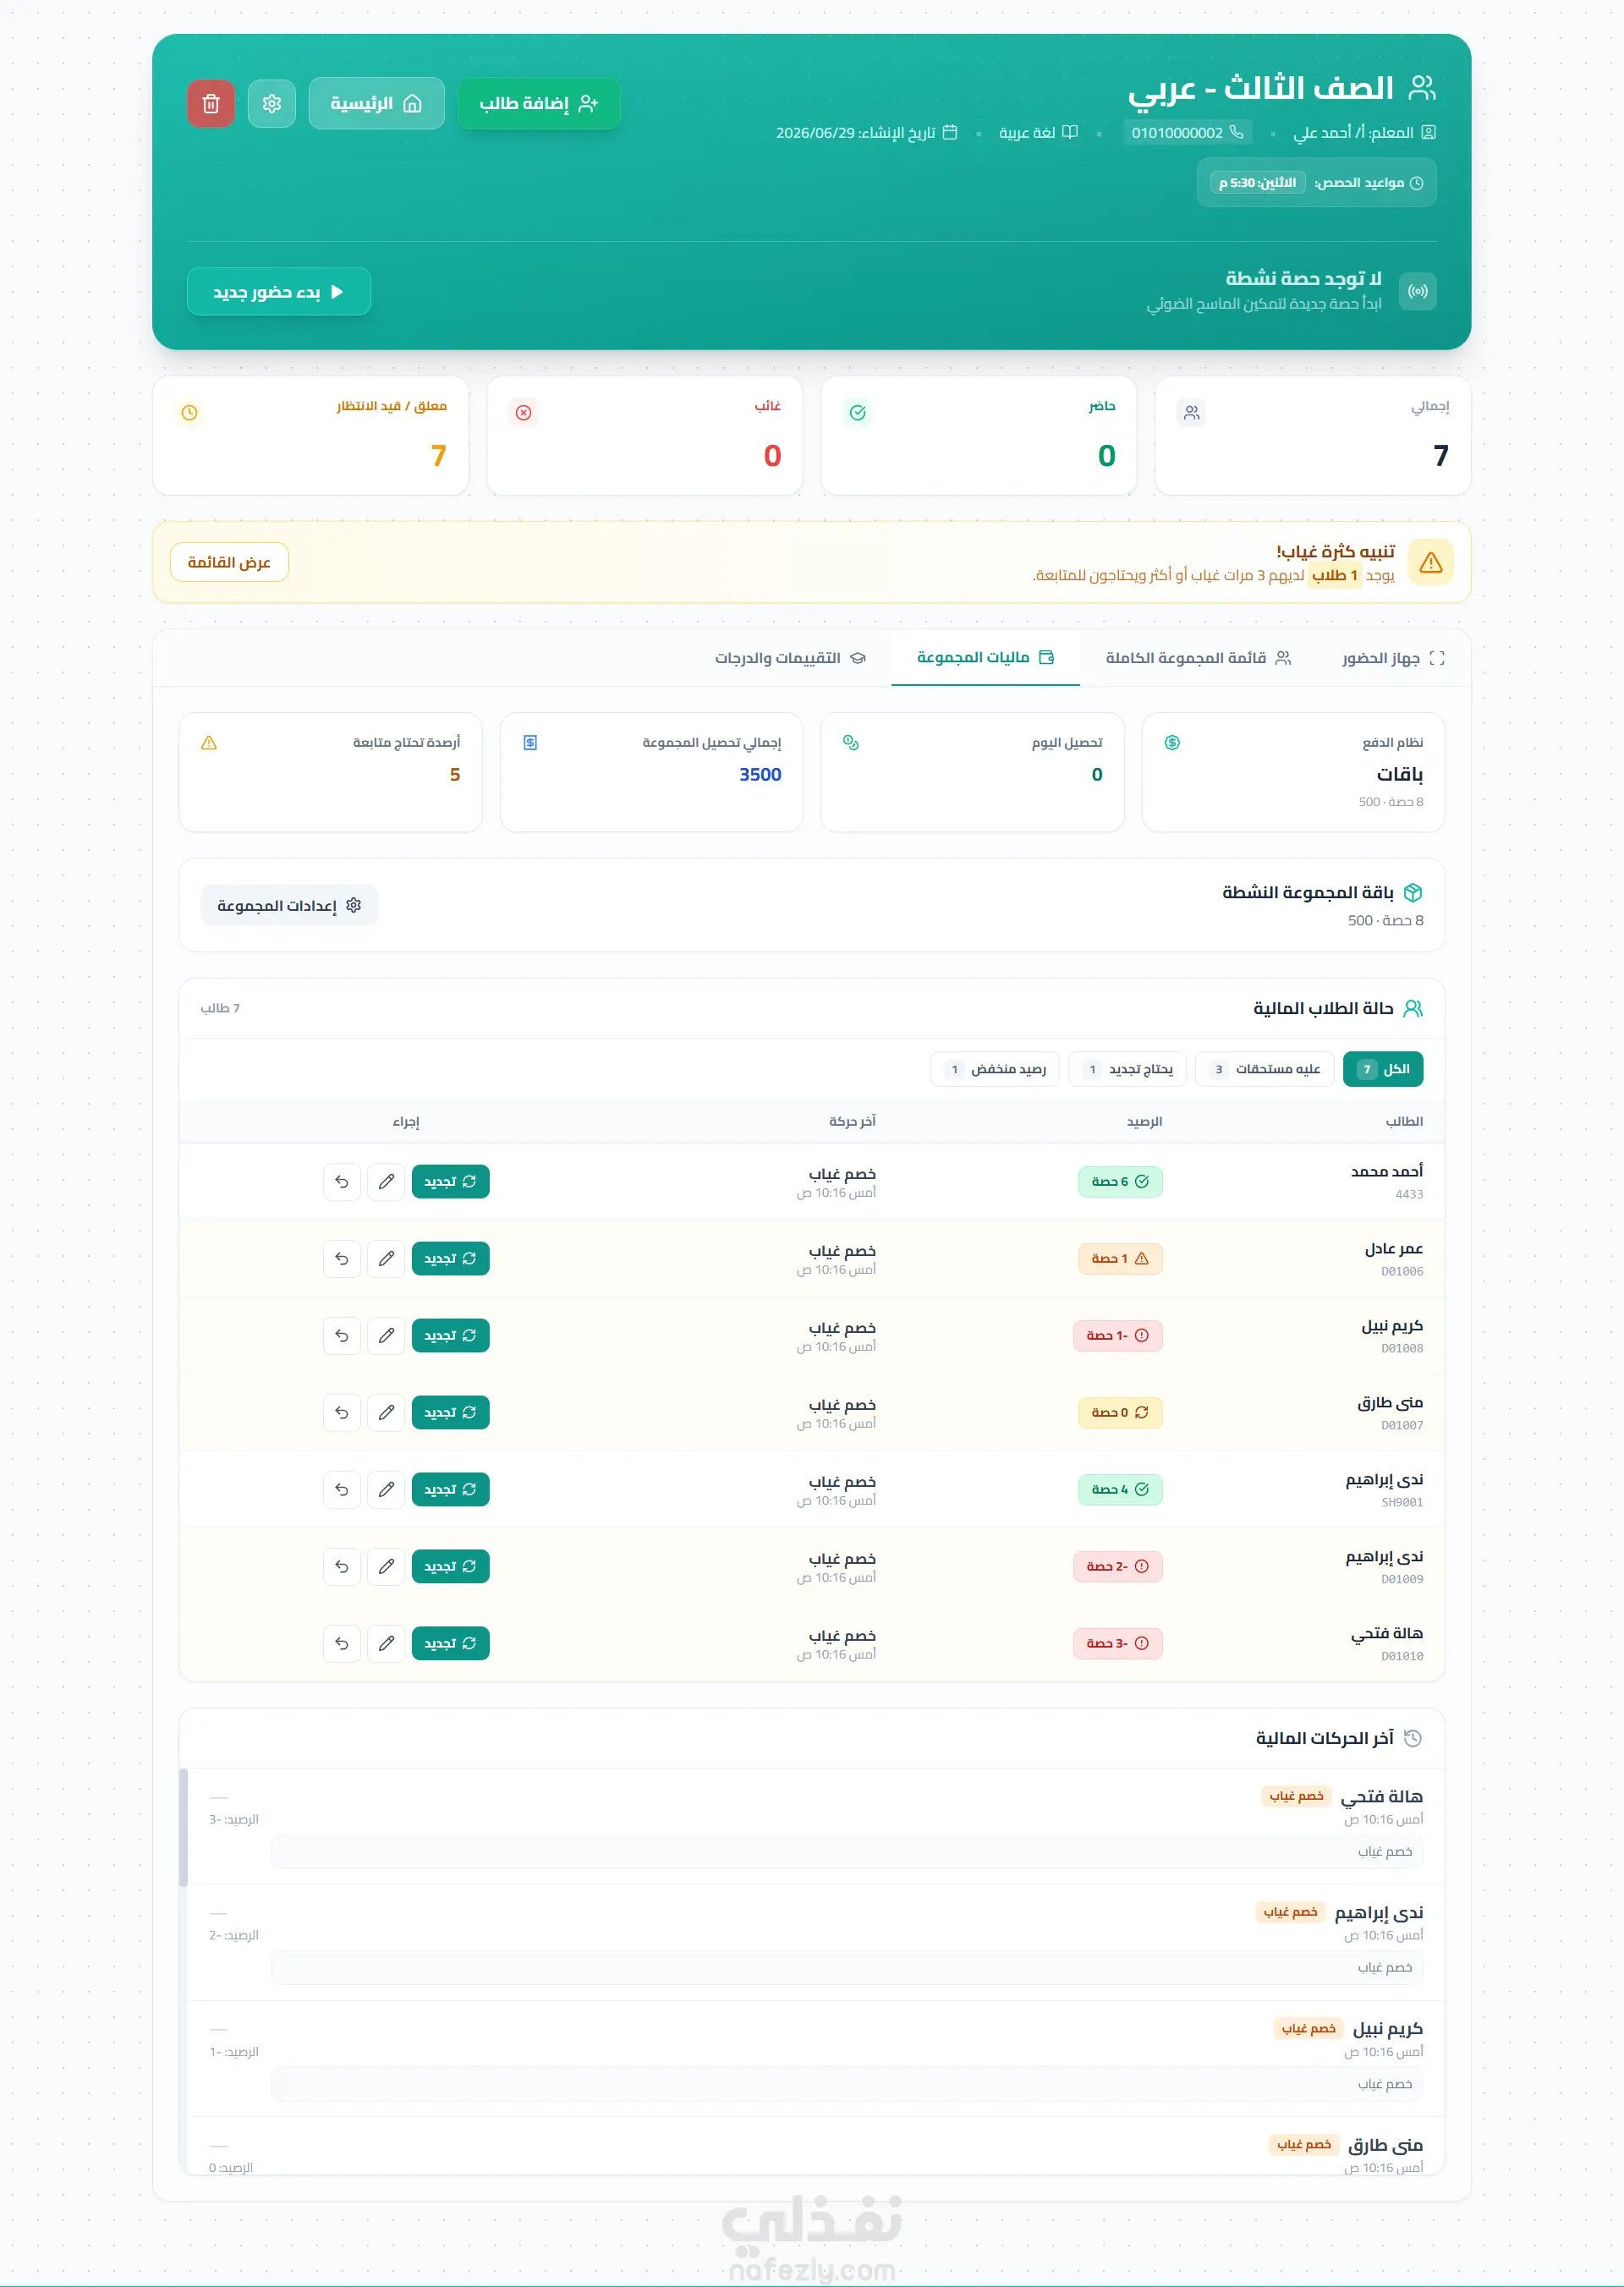Renew package for كريم نبيل

coord(450,1336)
